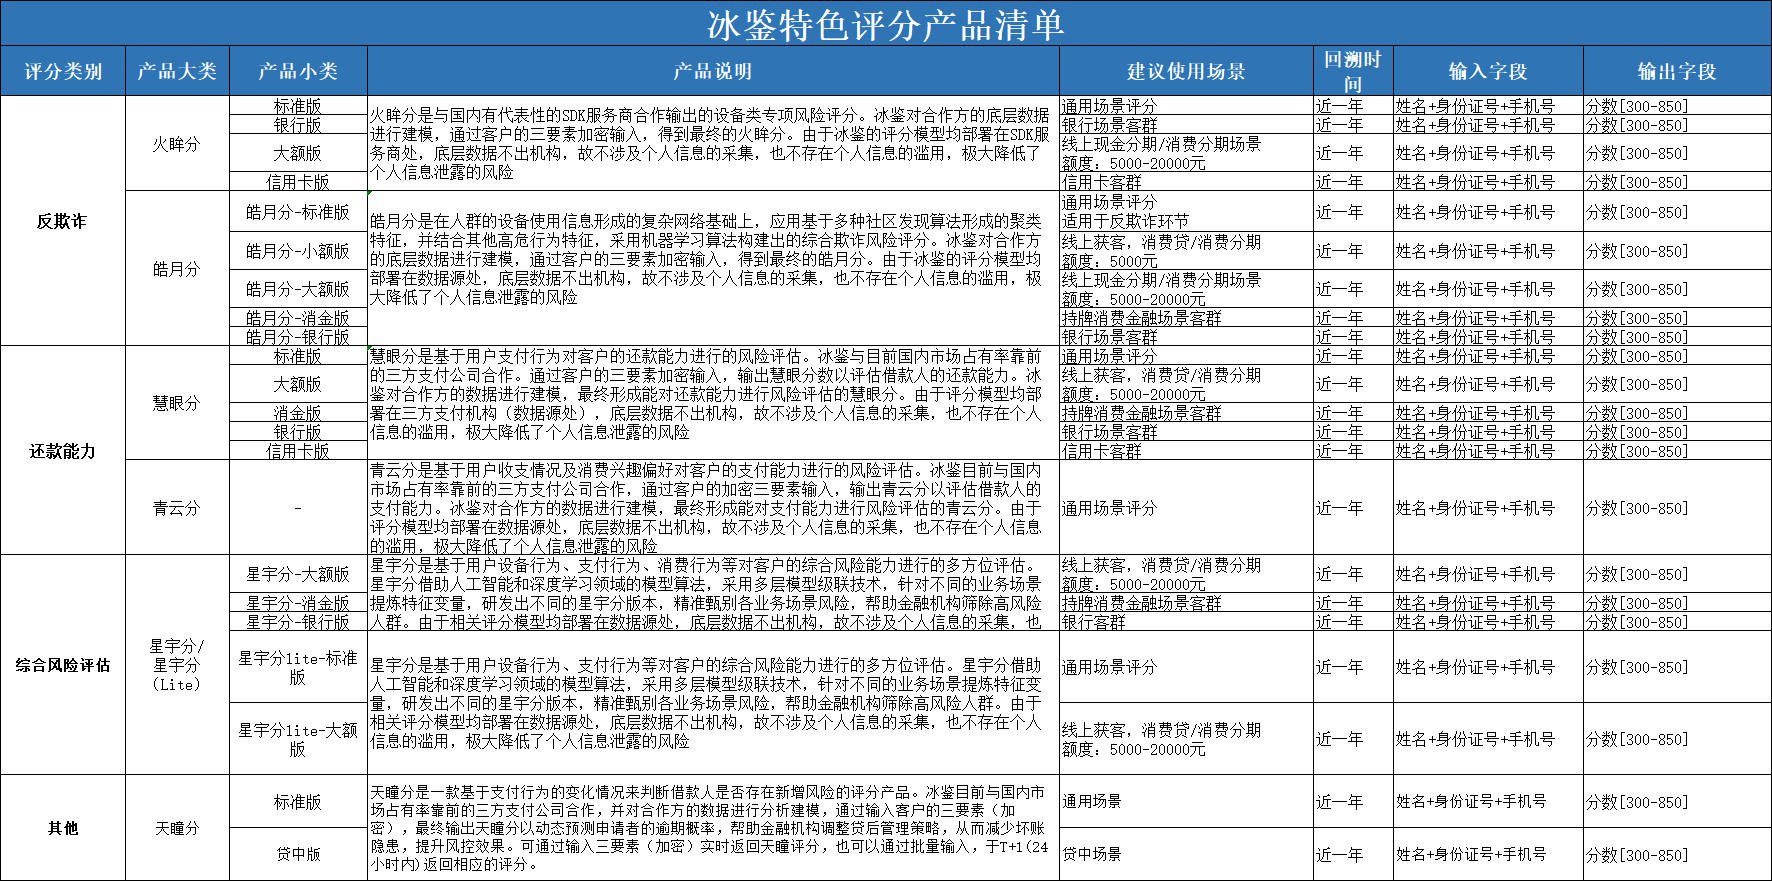The height and width of the screenshot is (882, 1772).
Task: Click the 星宇分-消金版 subtype cell
Action: pyautogui.click(x=298, y=603)
